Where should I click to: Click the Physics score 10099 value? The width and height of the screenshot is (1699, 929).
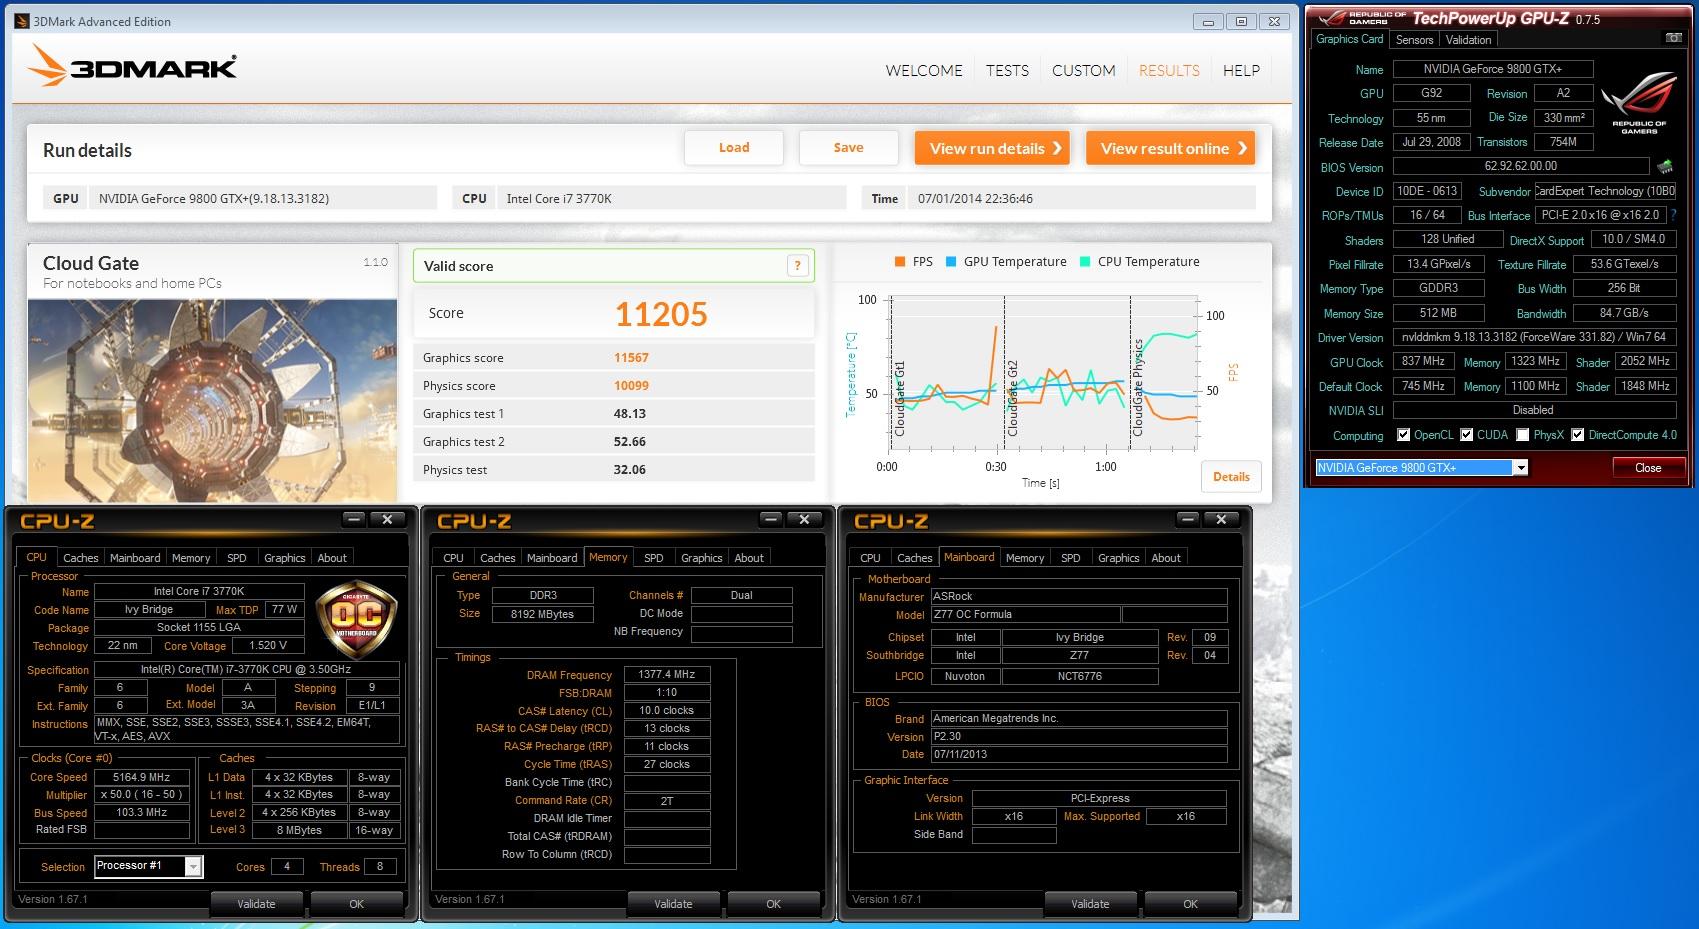pyautogui.click(x=631, y=386)
